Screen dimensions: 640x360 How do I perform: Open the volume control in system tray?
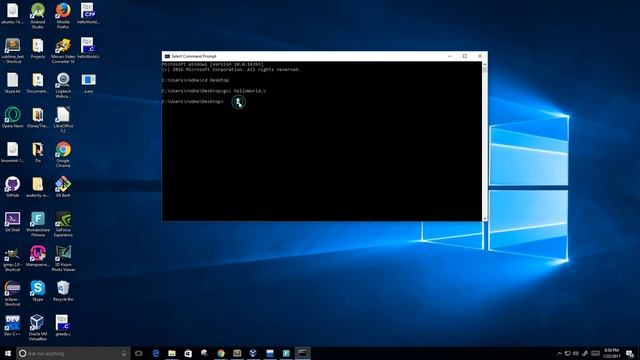(x=576, y=353)
